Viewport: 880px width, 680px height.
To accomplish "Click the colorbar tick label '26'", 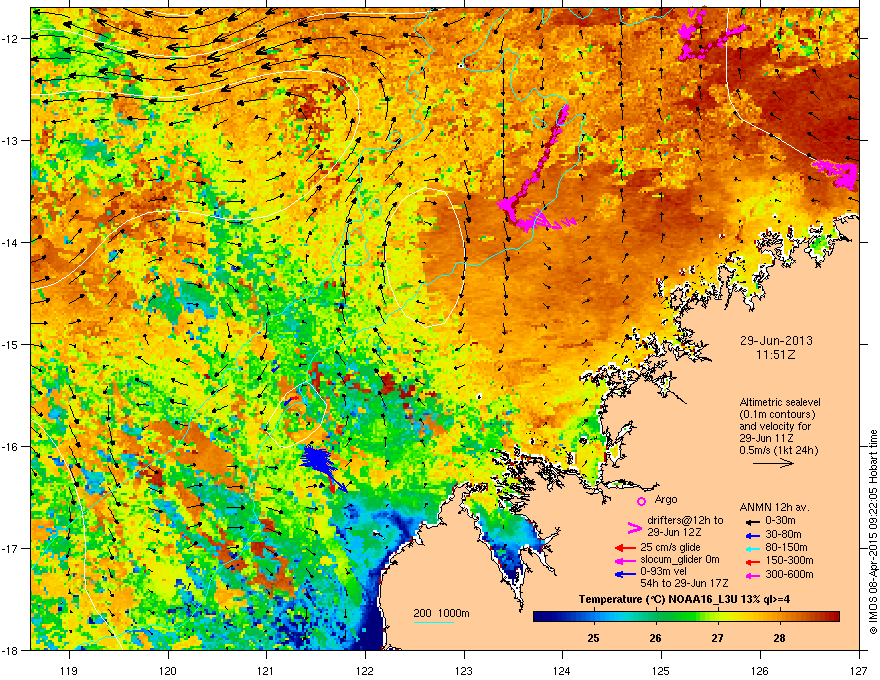I will (x=656, y=638).
